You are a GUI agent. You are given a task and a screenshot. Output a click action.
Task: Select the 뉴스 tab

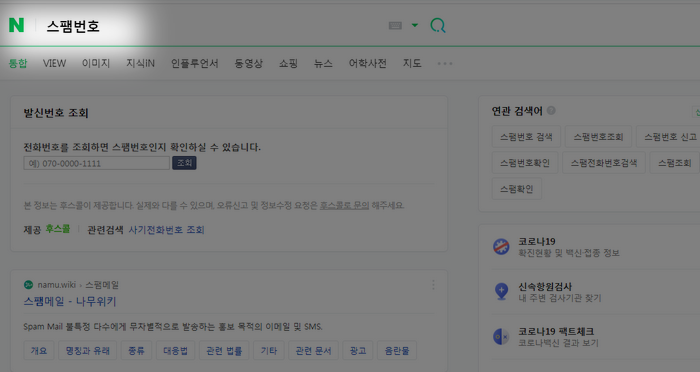[x=323, y=63]
